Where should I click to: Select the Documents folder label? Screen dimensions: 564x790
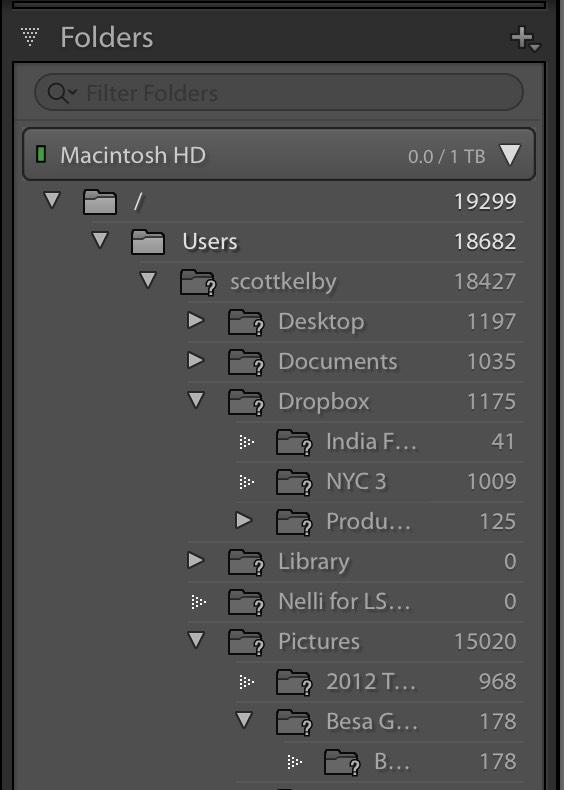click(338, 362)
